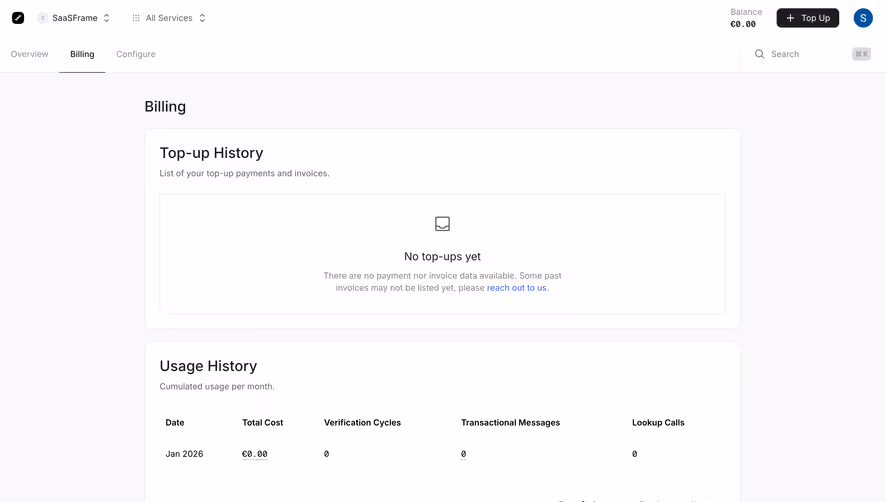Select the Billing tab

(x=82, y=54)
